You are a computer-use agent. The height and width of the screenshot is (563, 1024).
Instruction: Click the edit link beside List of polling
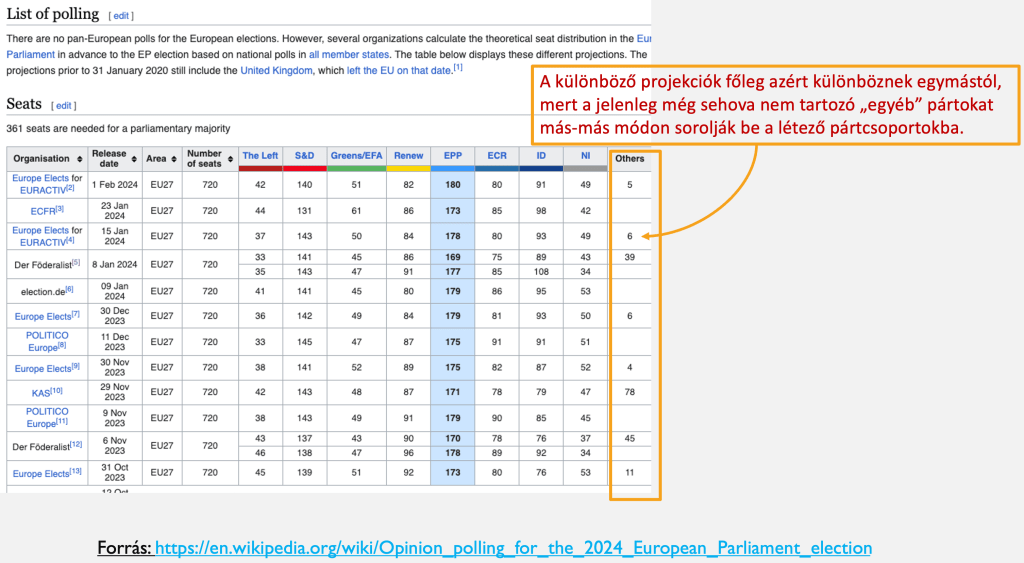[x=121, y=16]
